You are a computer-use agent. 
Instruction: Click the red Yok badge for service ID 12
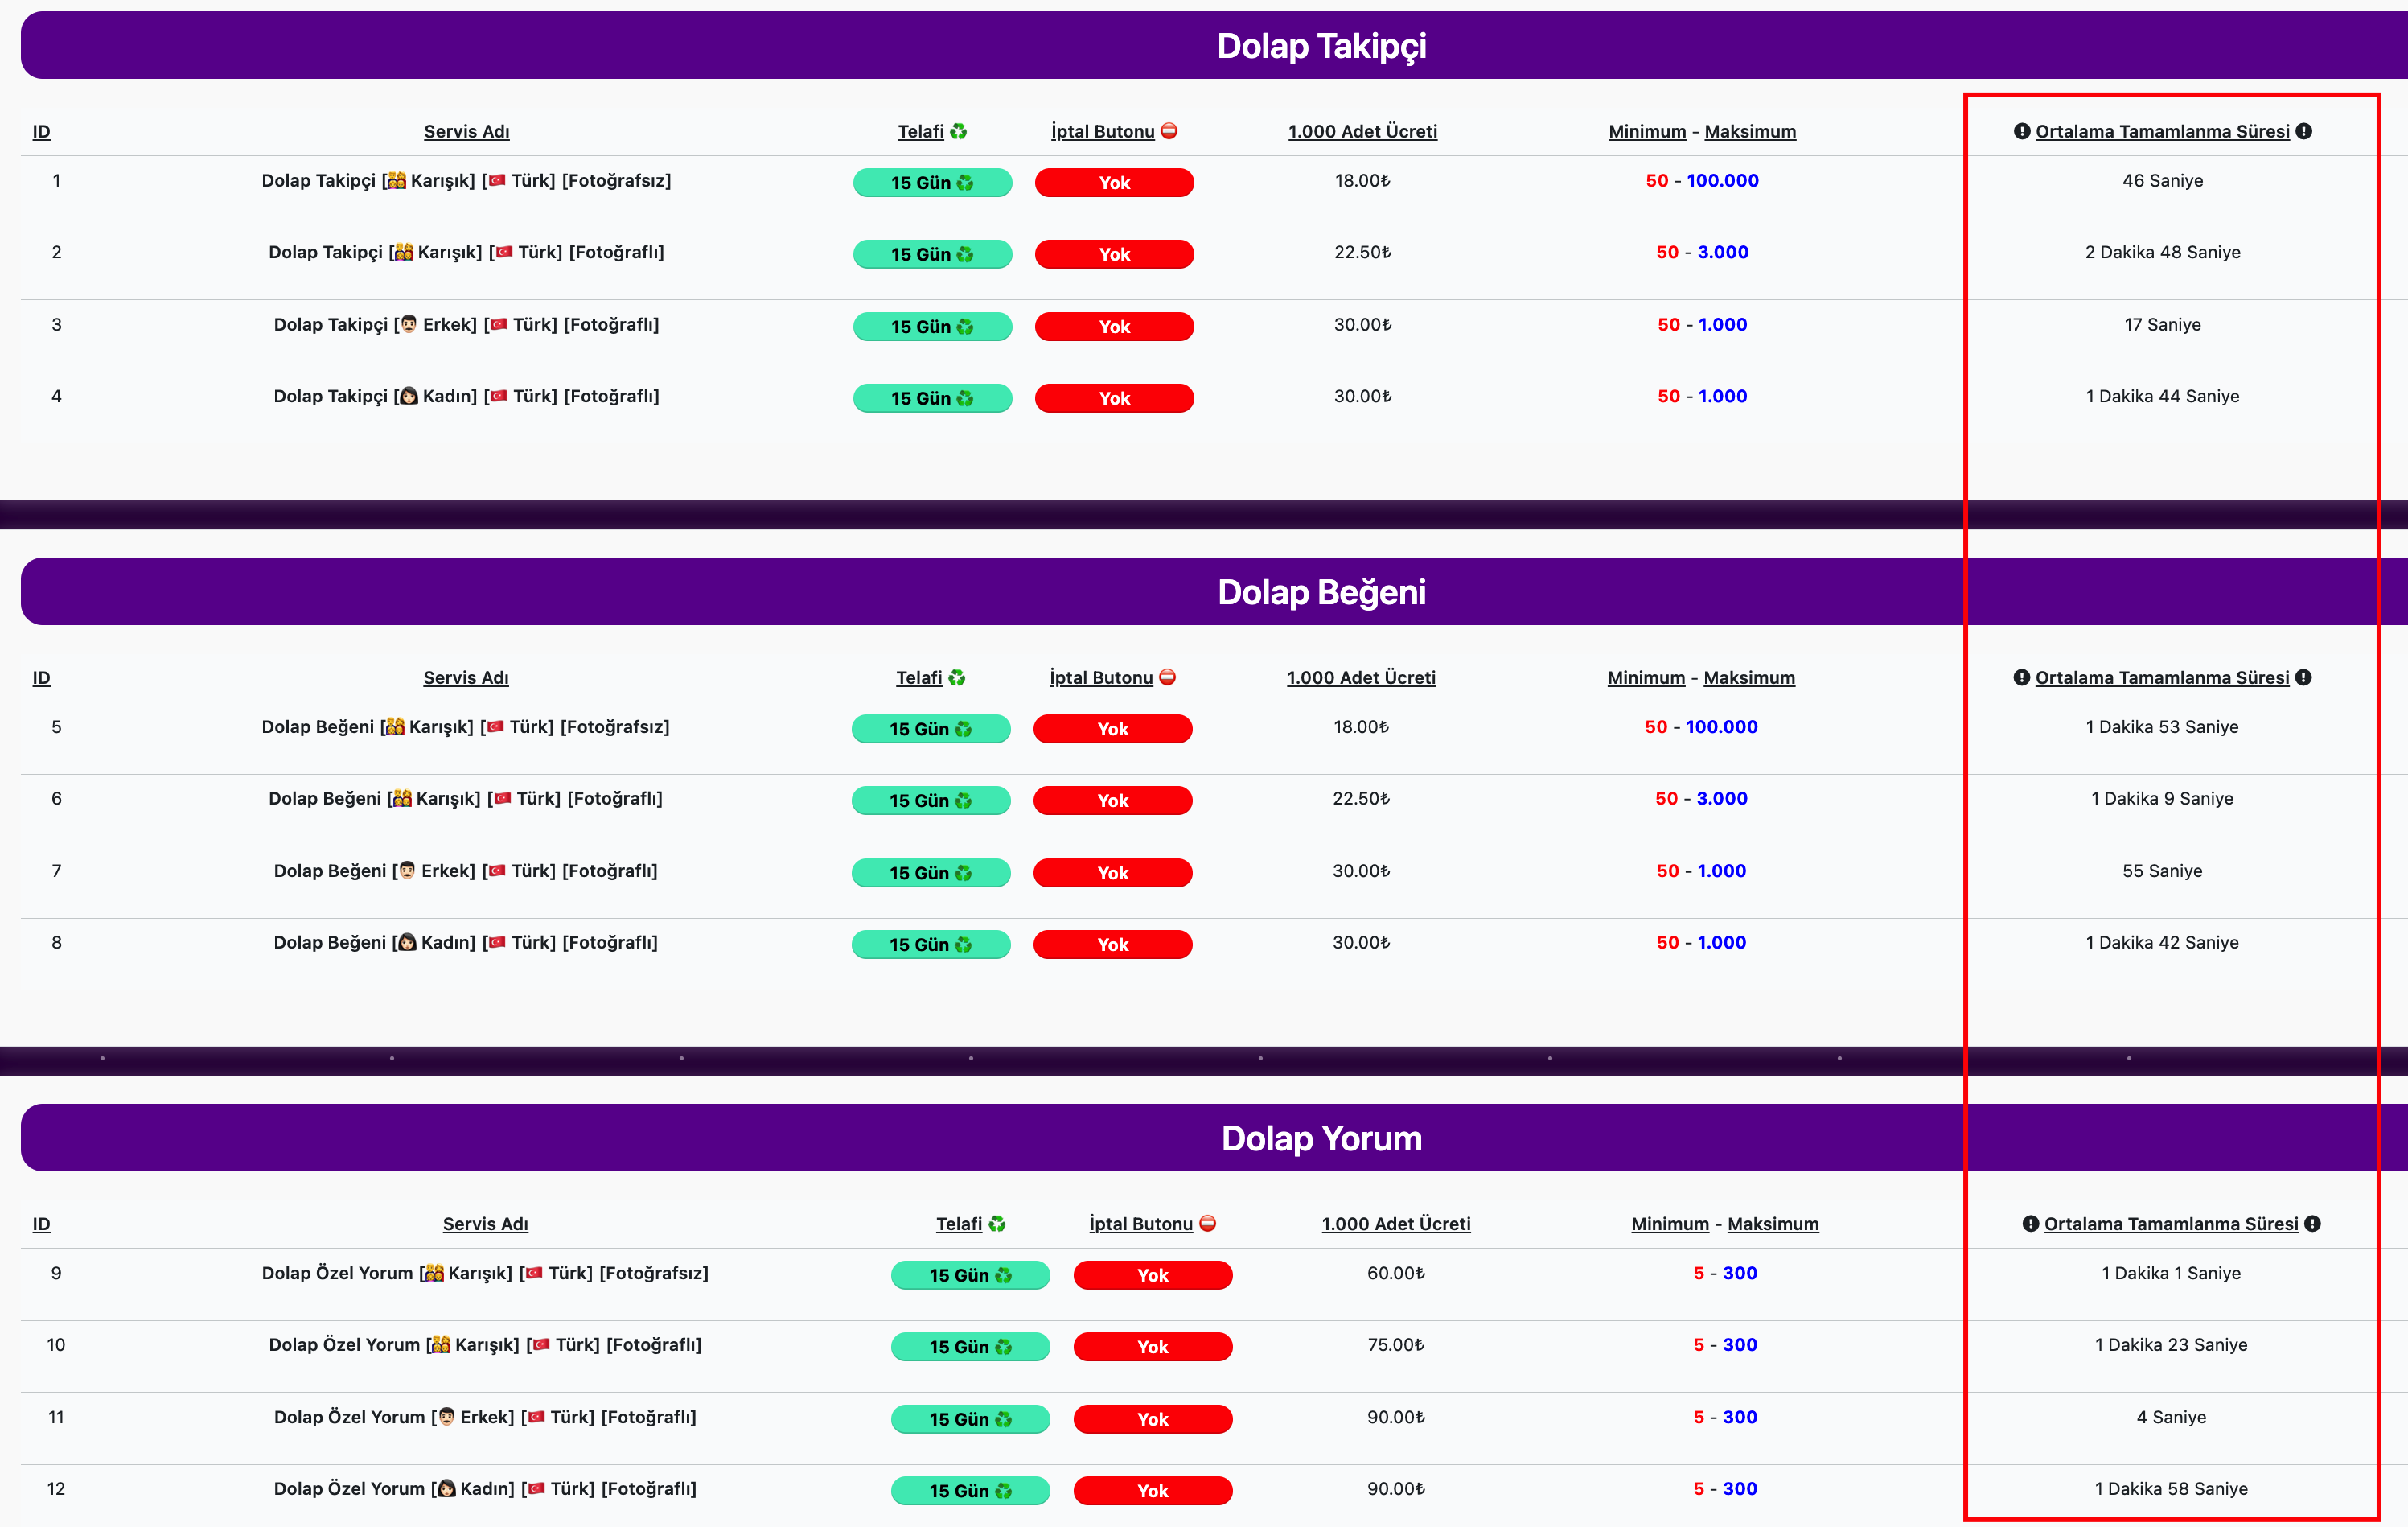point(1153,1490)
